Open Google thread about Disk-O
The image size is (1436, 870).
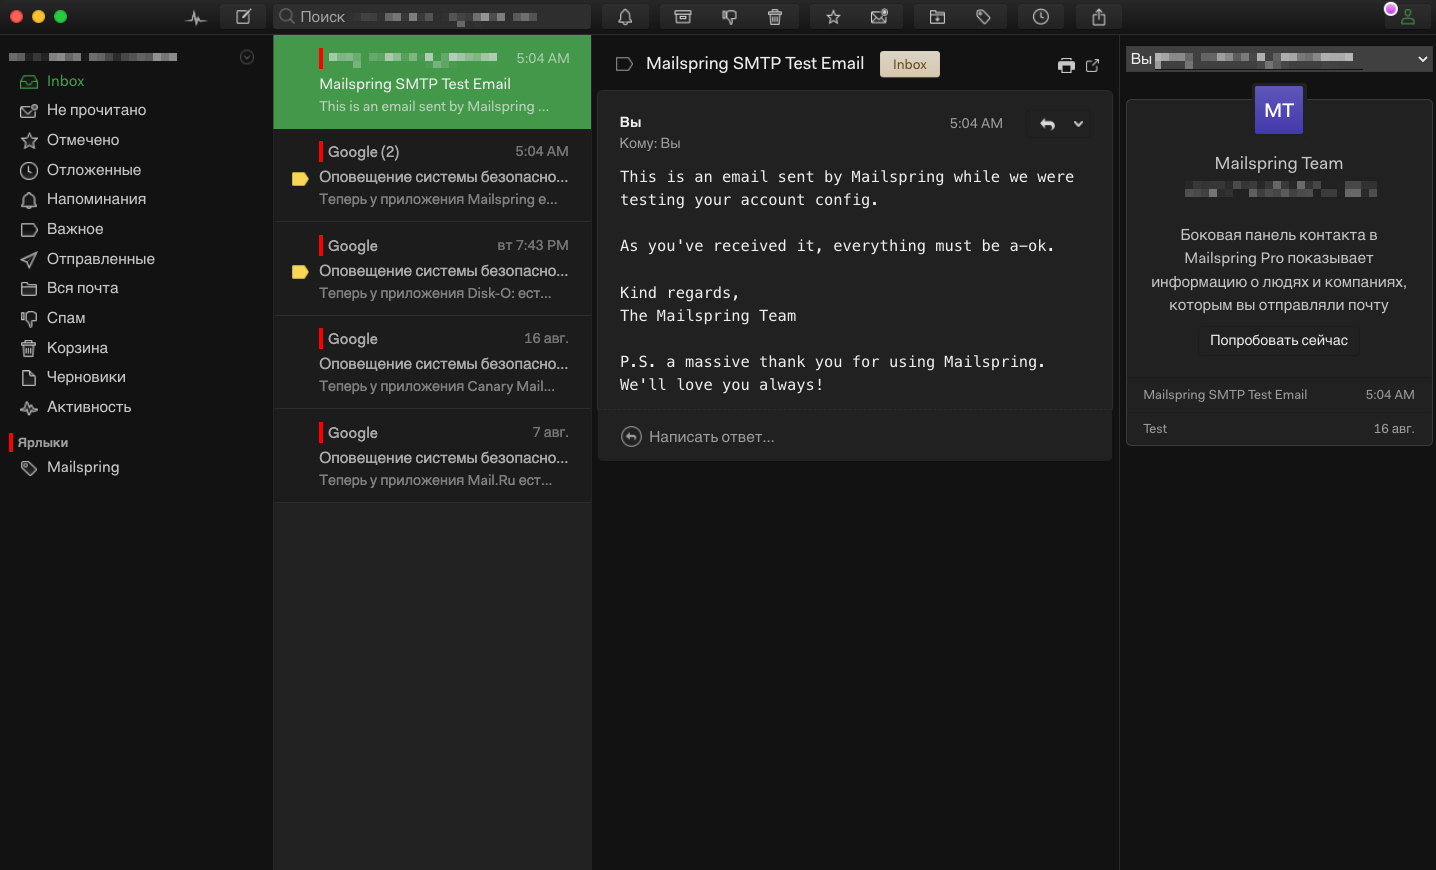pos(432,269)
